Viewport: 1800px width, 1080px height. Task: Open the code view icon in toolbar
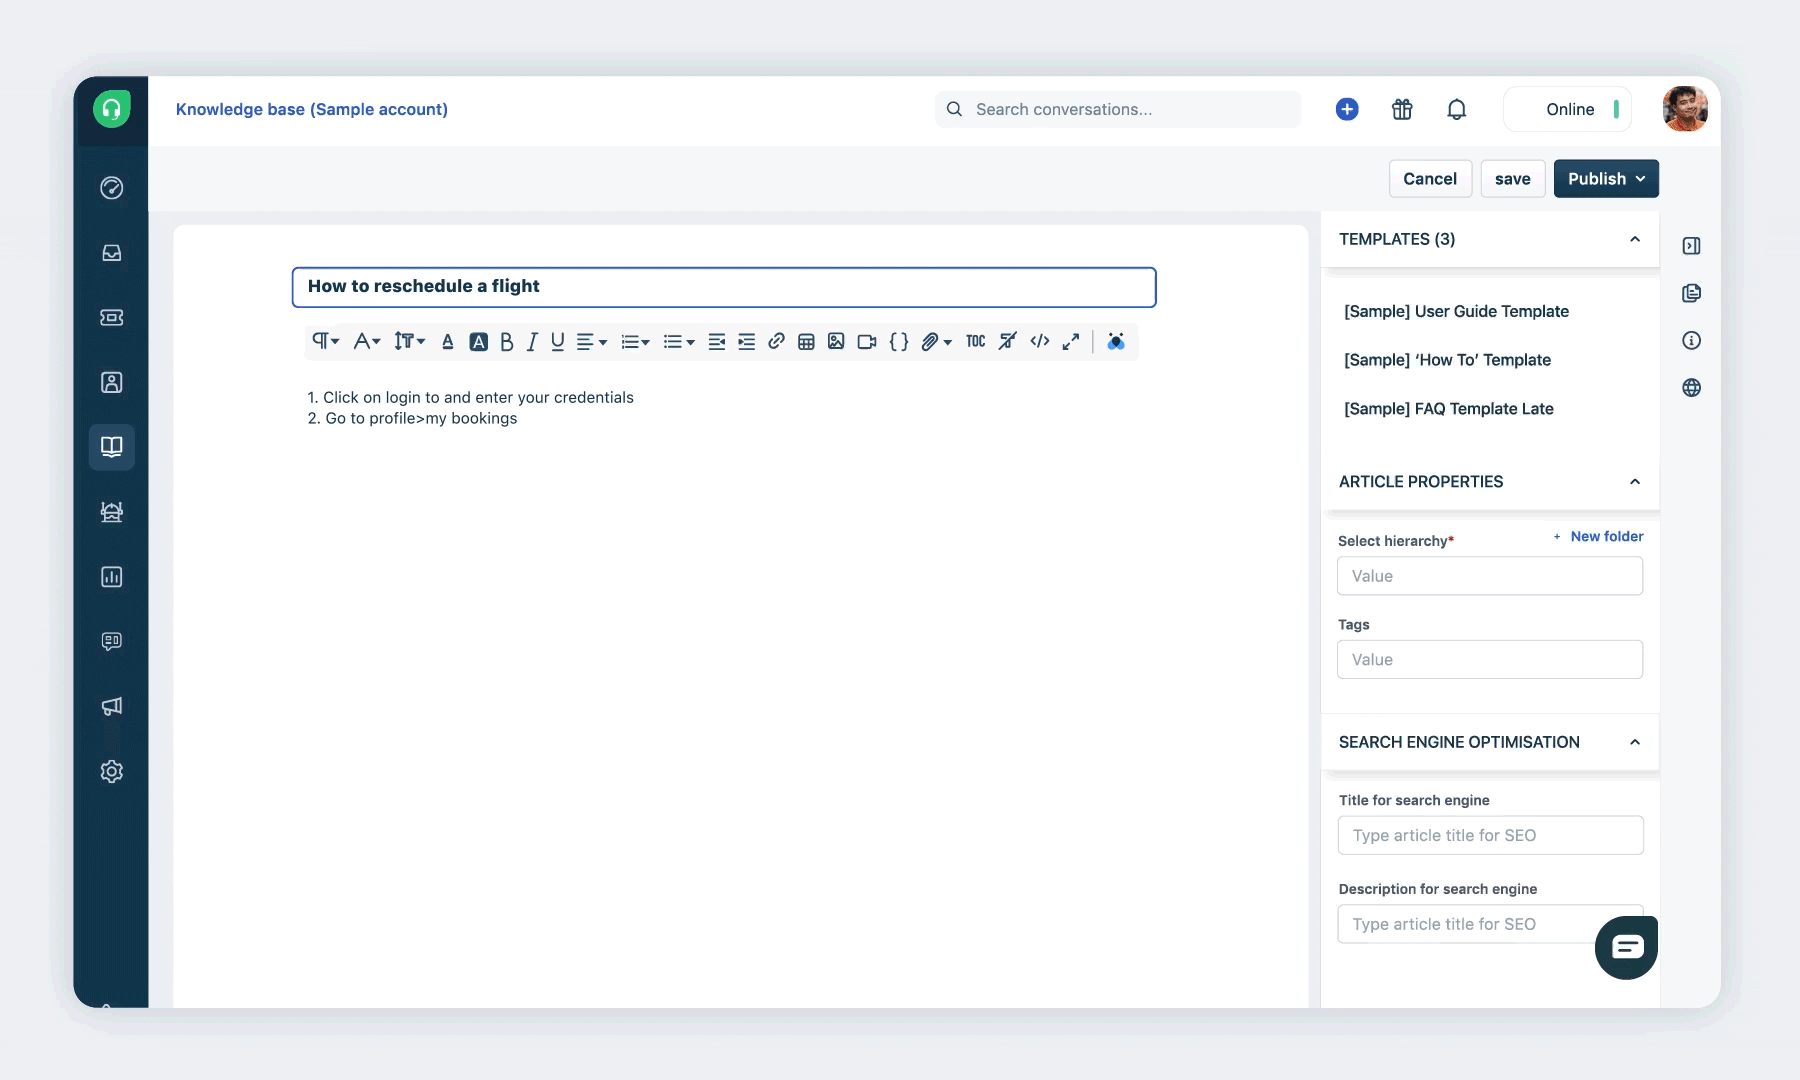point(1040,342)
